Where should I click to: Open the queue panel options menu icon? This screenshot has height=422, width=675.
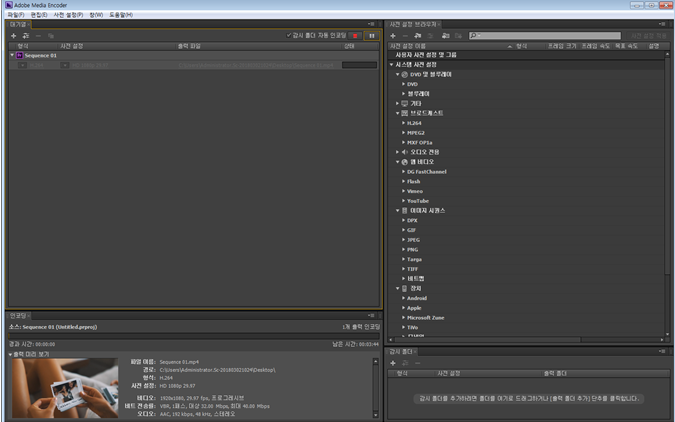point(371,24)
